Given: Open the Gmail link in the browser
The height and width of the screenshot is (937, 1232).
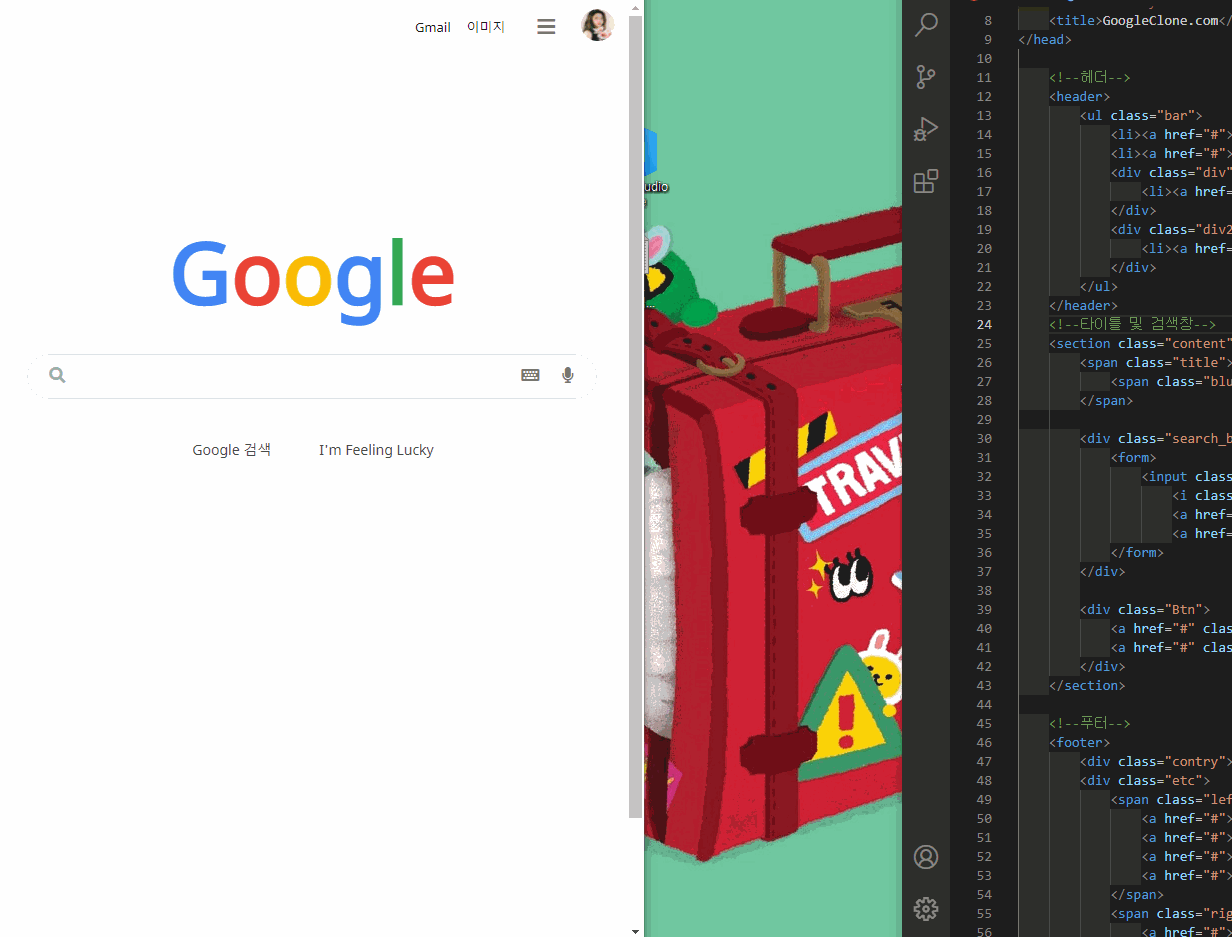Looking at the screenshot, I should (433, 27).
